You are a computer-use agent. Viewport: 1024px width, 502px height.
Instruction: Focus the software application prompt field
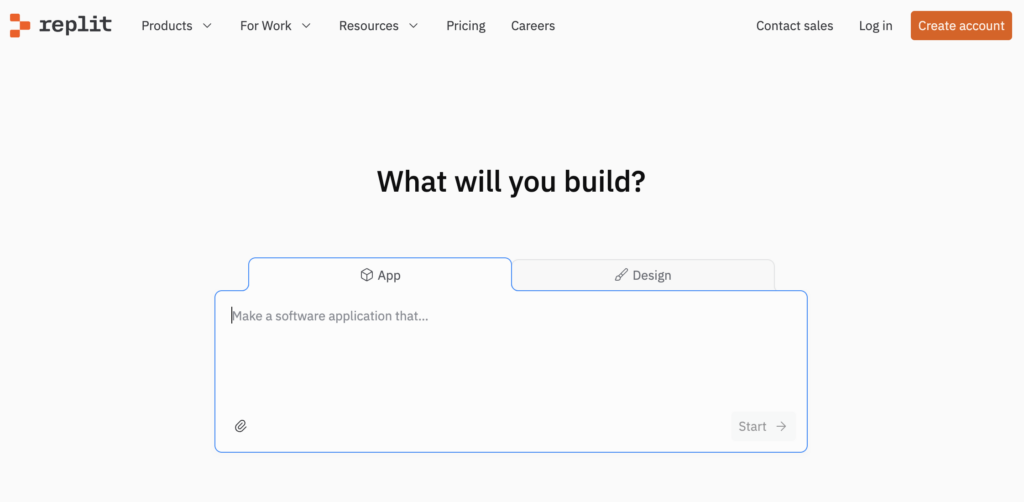pos(510,350)
